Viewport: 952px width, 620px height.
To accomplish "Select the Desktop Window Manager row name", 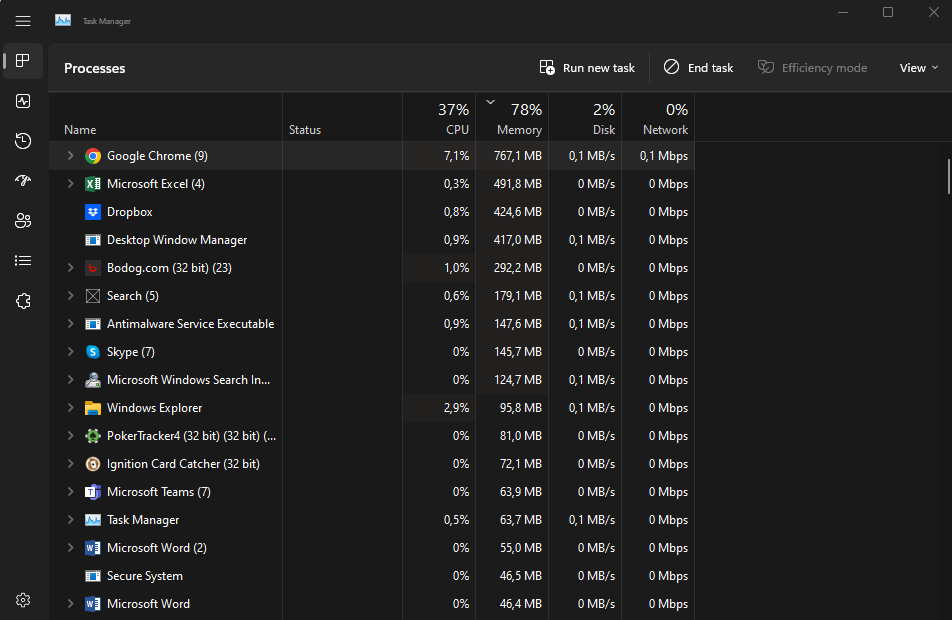I will point(177,240).
